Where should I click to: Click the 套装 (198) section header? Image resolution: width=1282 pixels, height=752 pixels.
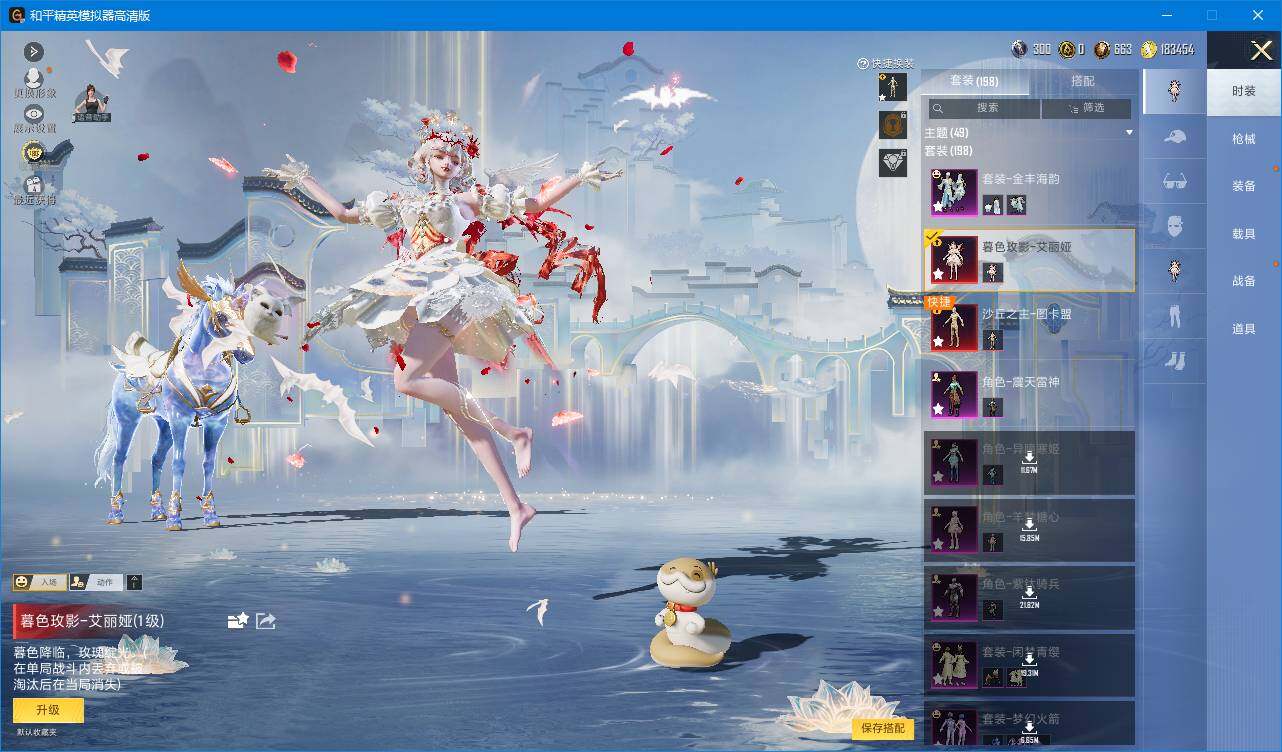click(x=949, y=151)
